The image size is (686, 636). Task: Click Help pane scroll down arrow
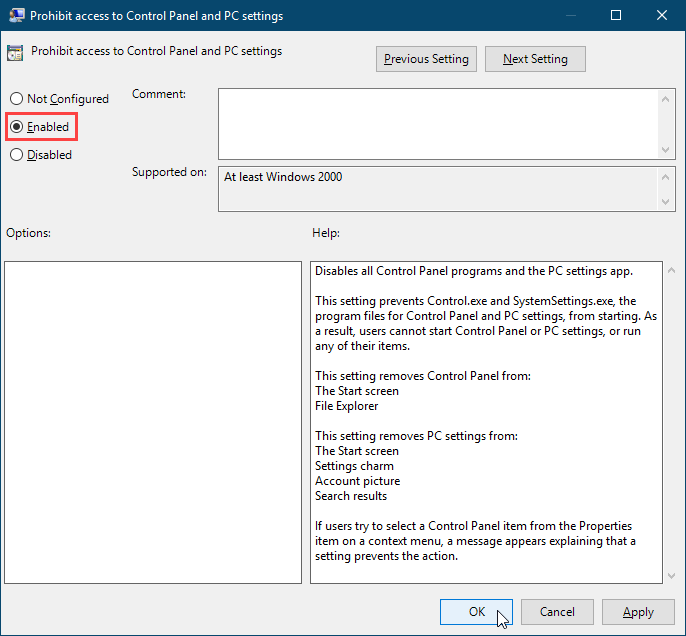pos(671,576)
